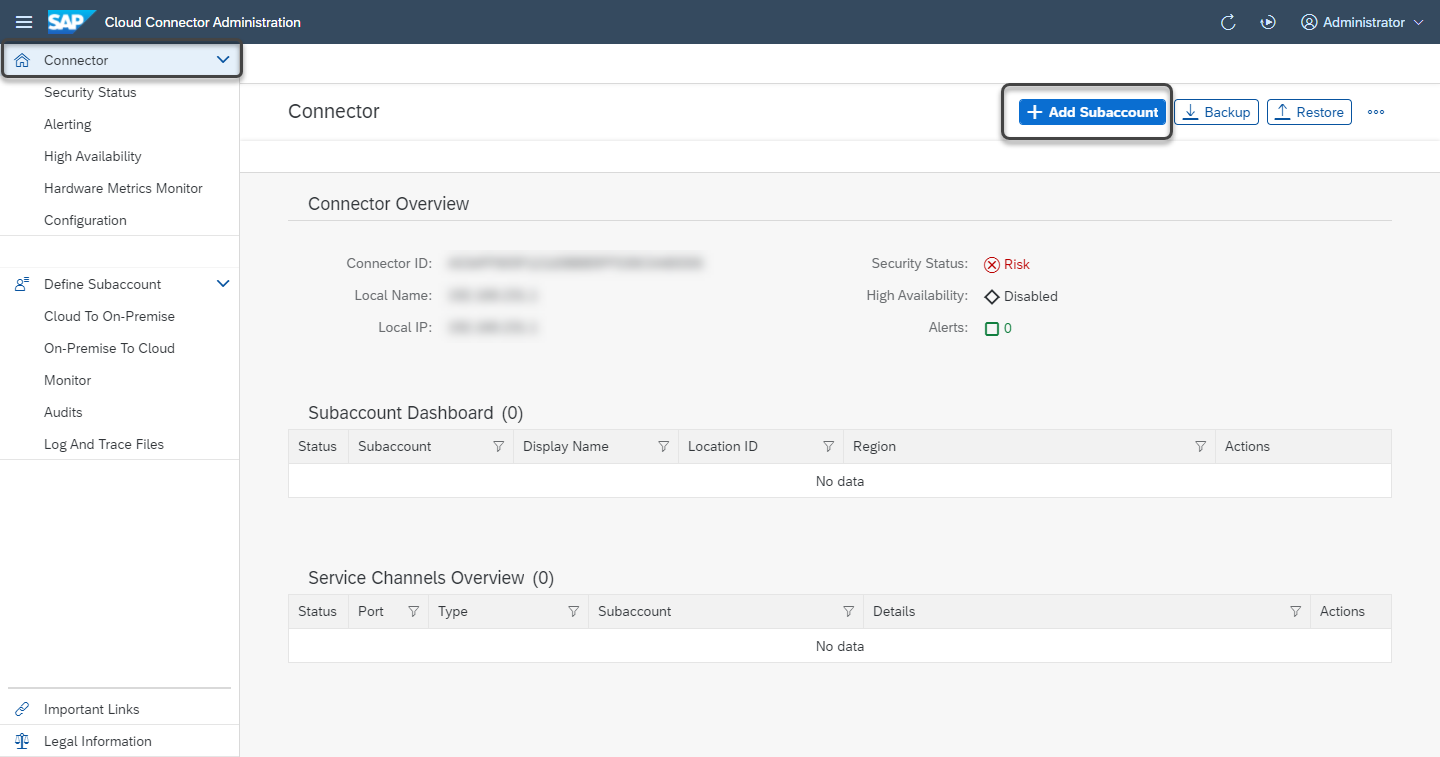Filter Subaccount Dashboard by Region
1440x757 pixels.
click(1200, 447)
